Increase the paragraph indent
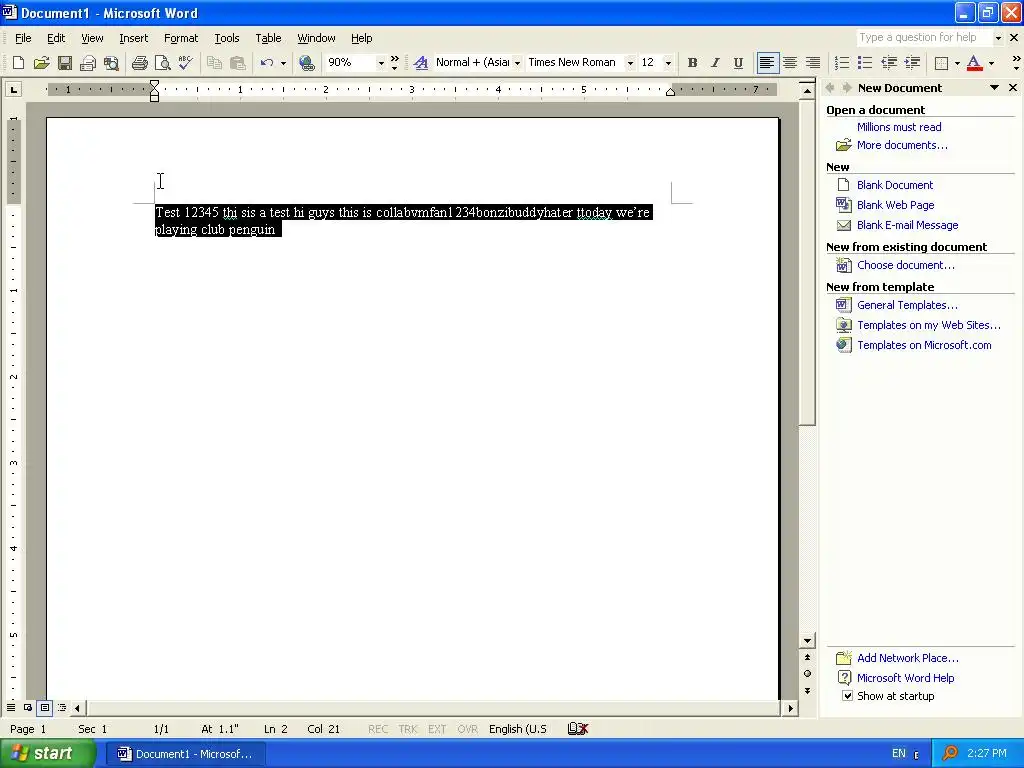The height and width of the screenshot is (768, 1024). 912,63
